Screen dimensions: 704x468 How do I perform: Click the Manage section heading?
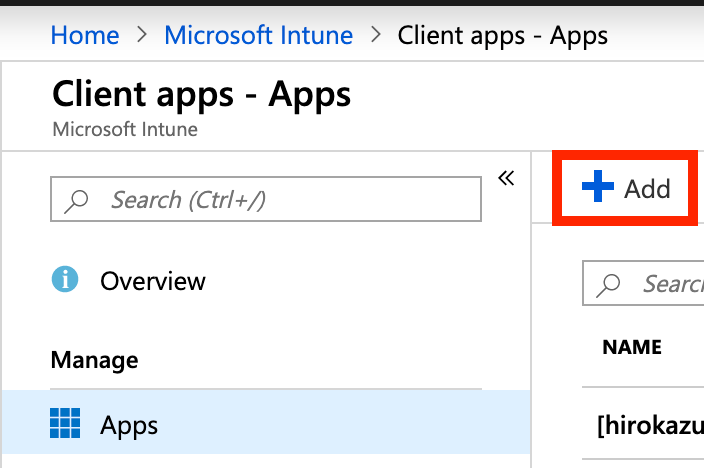[x=94, y=360]
